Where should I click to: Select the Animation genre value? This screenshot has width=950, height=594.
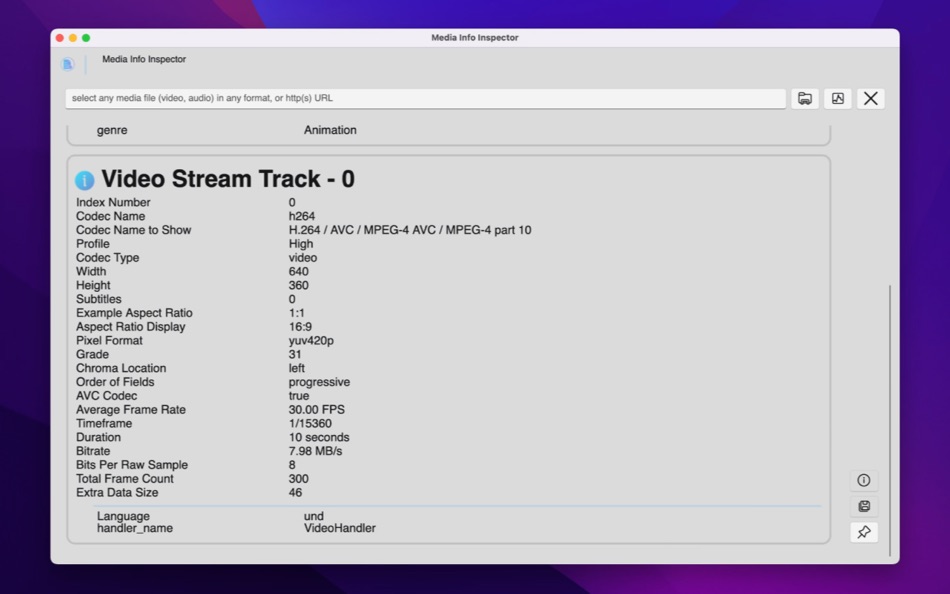coord(330,130)
